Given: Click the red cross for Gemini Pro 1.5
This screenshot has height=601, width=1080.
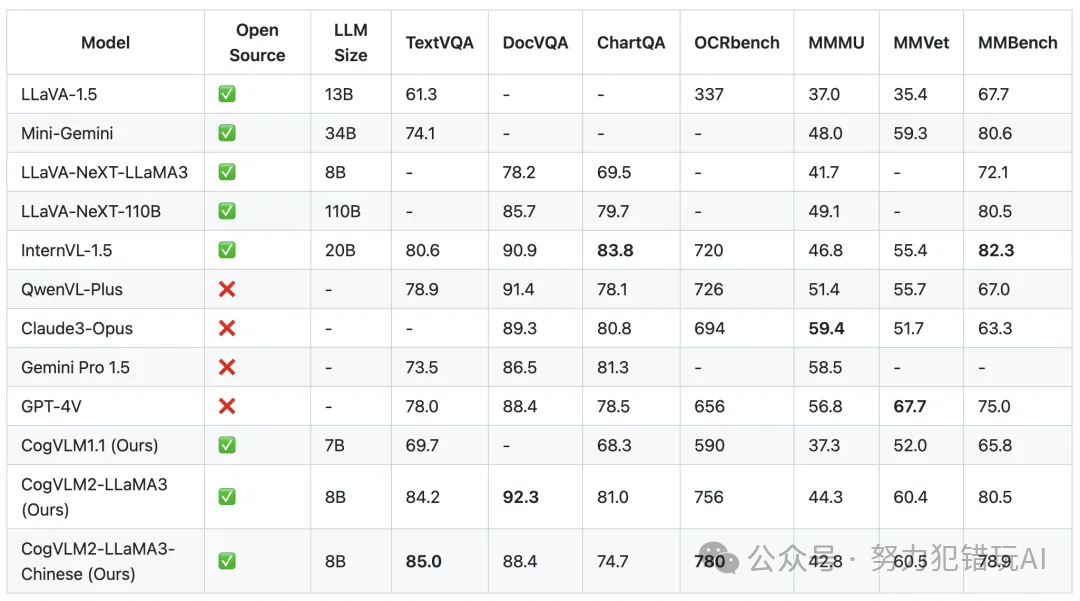Looking at the screenshot, I should (227, 368).
